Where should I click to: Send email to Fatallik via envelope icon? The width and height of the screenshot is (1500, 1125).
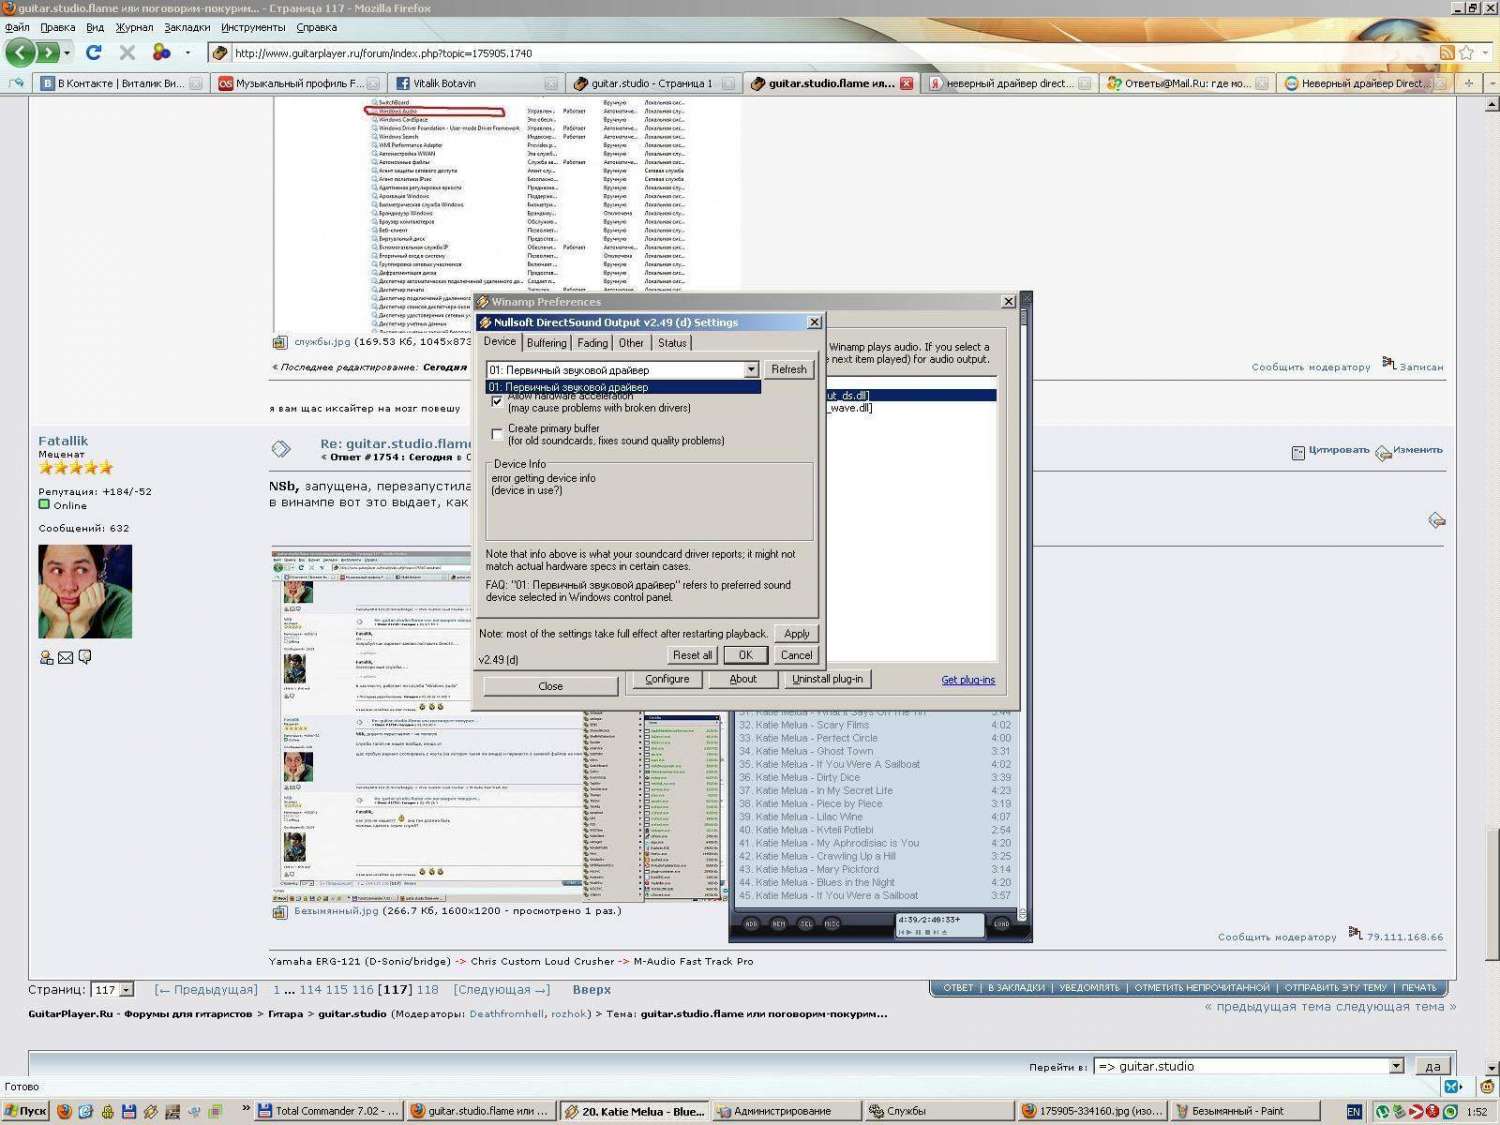(65, 657)
